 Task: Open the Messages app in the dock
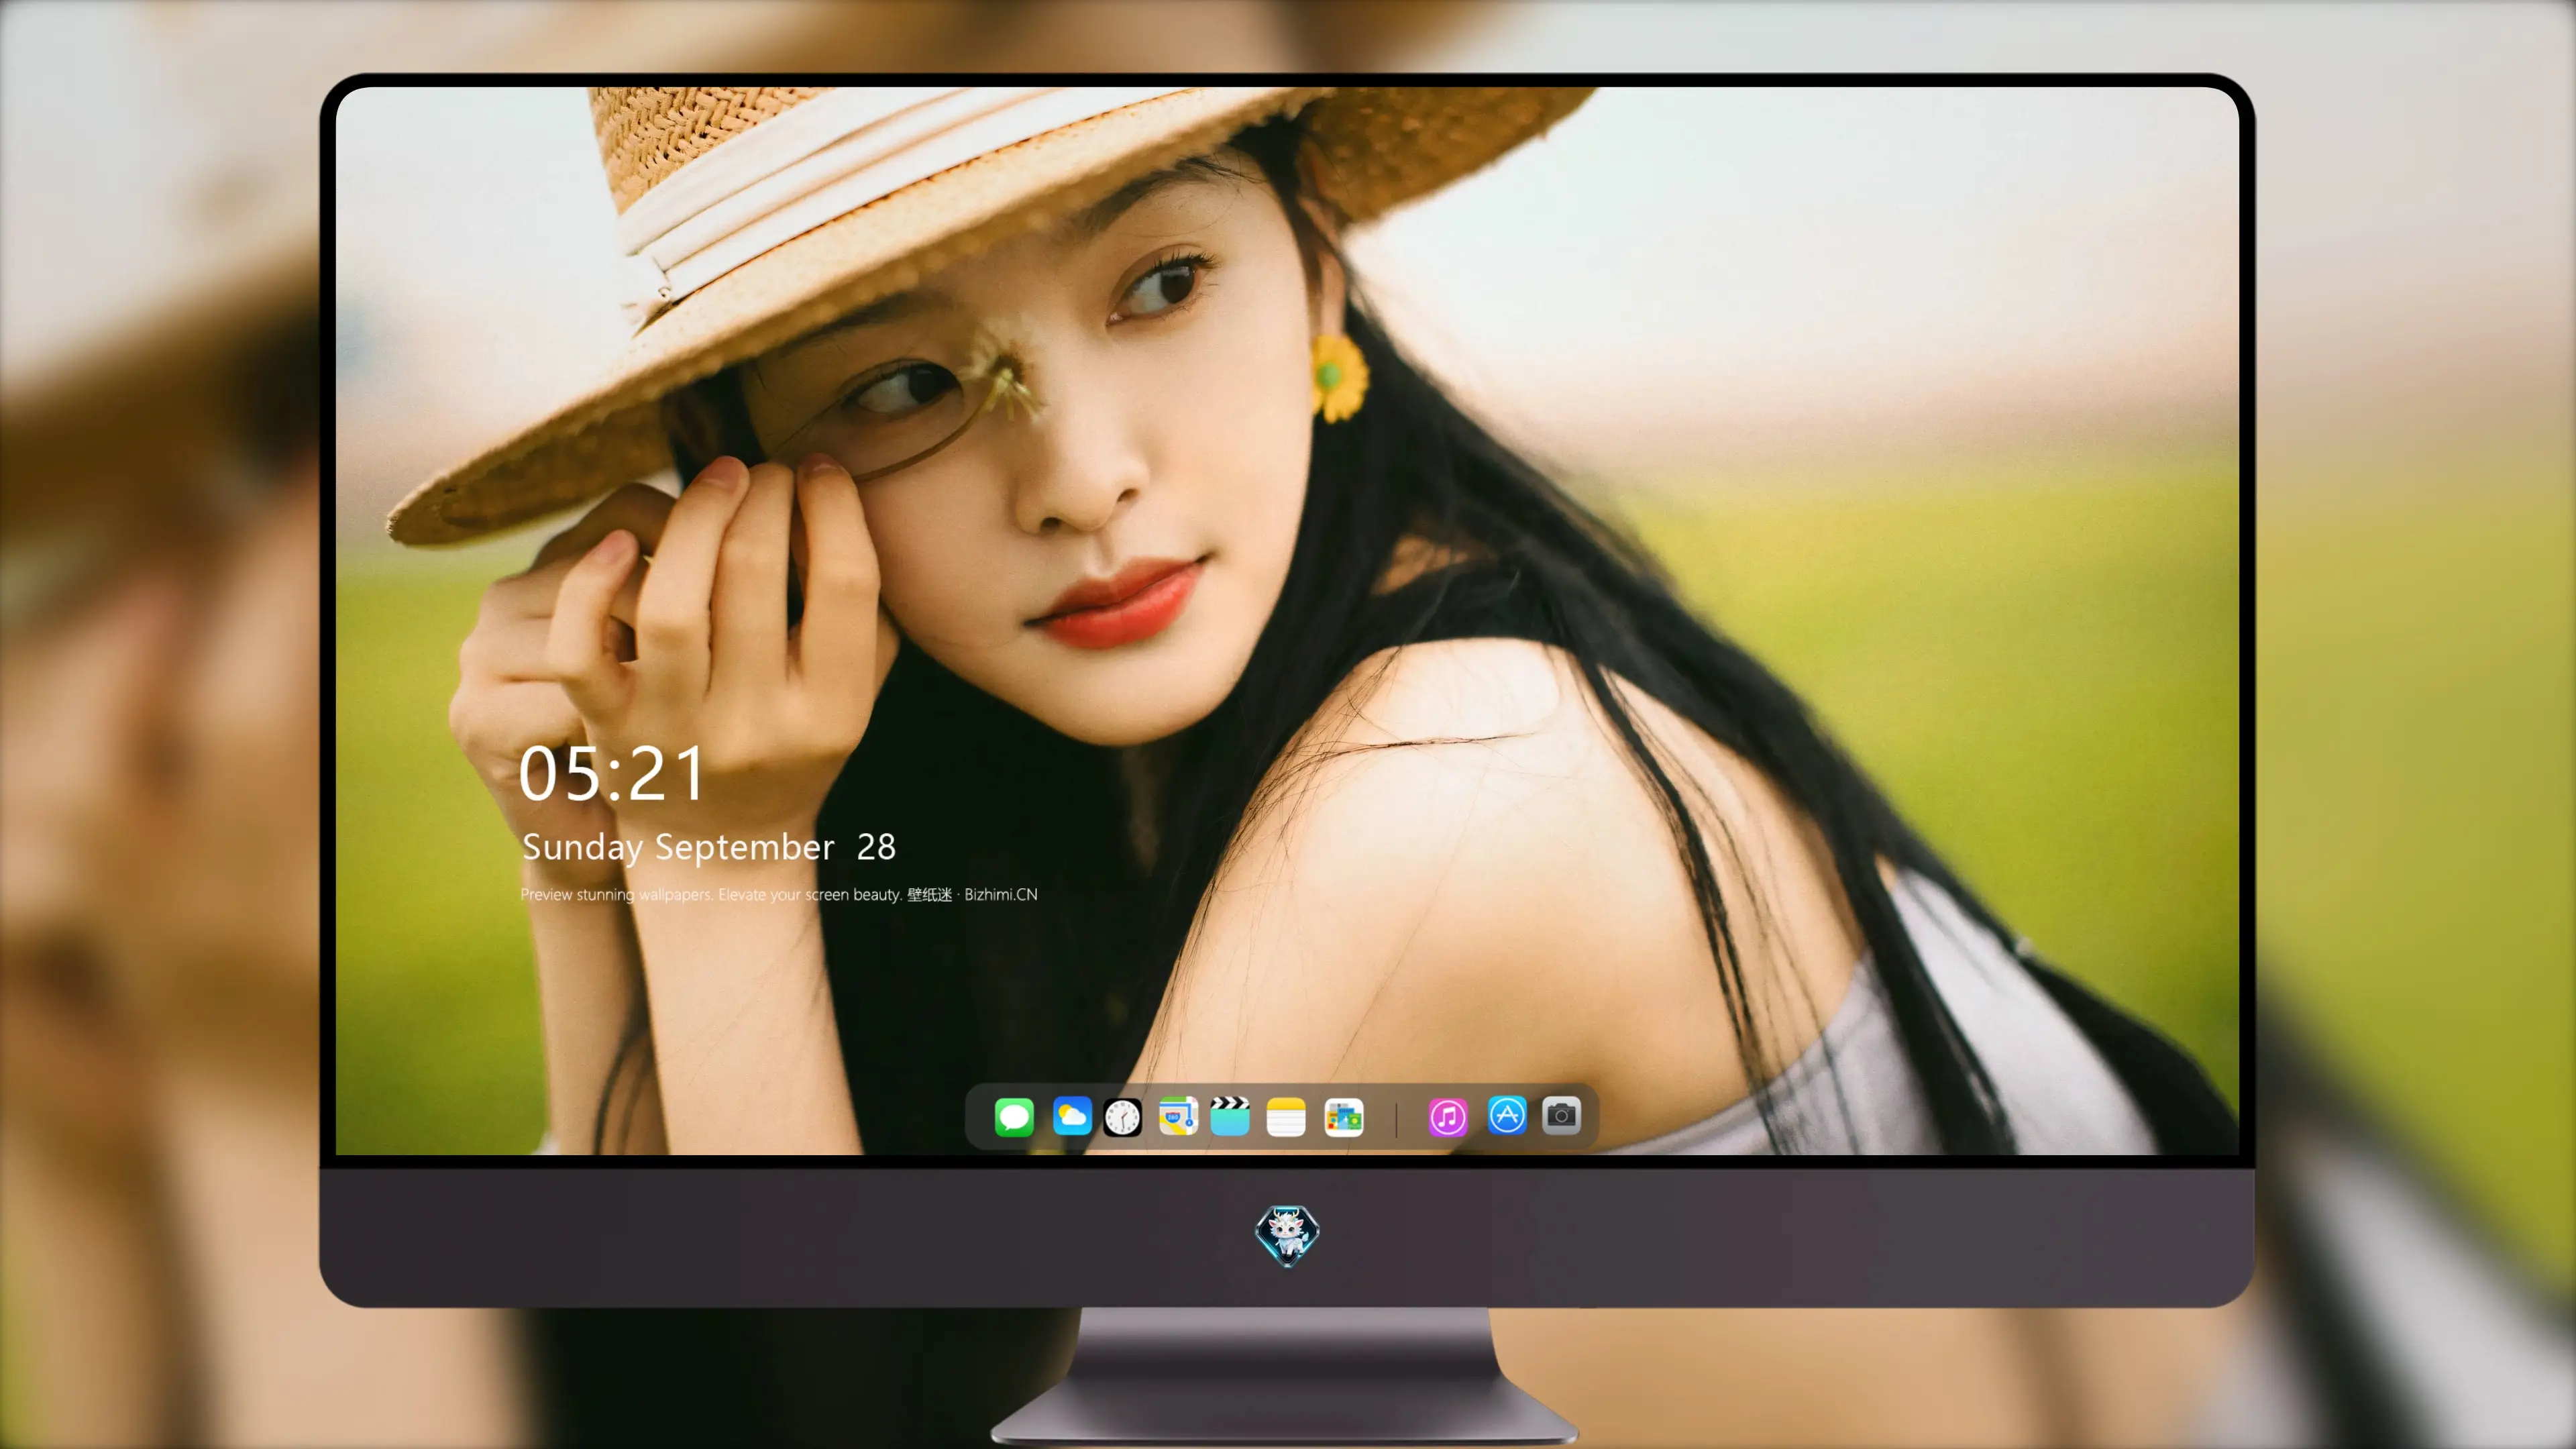(x=1014, y=1117)
